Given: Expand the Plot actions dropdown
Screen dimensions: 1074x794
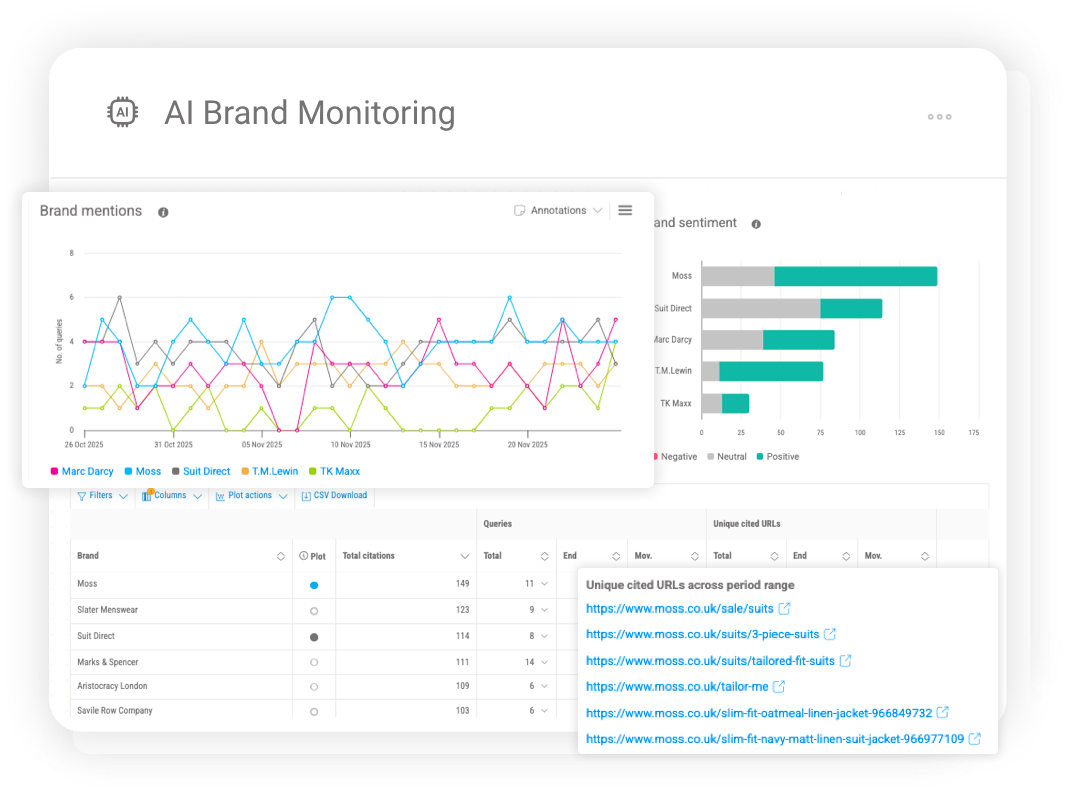Looking at the screenshot, I should click(x=251, y=495).
